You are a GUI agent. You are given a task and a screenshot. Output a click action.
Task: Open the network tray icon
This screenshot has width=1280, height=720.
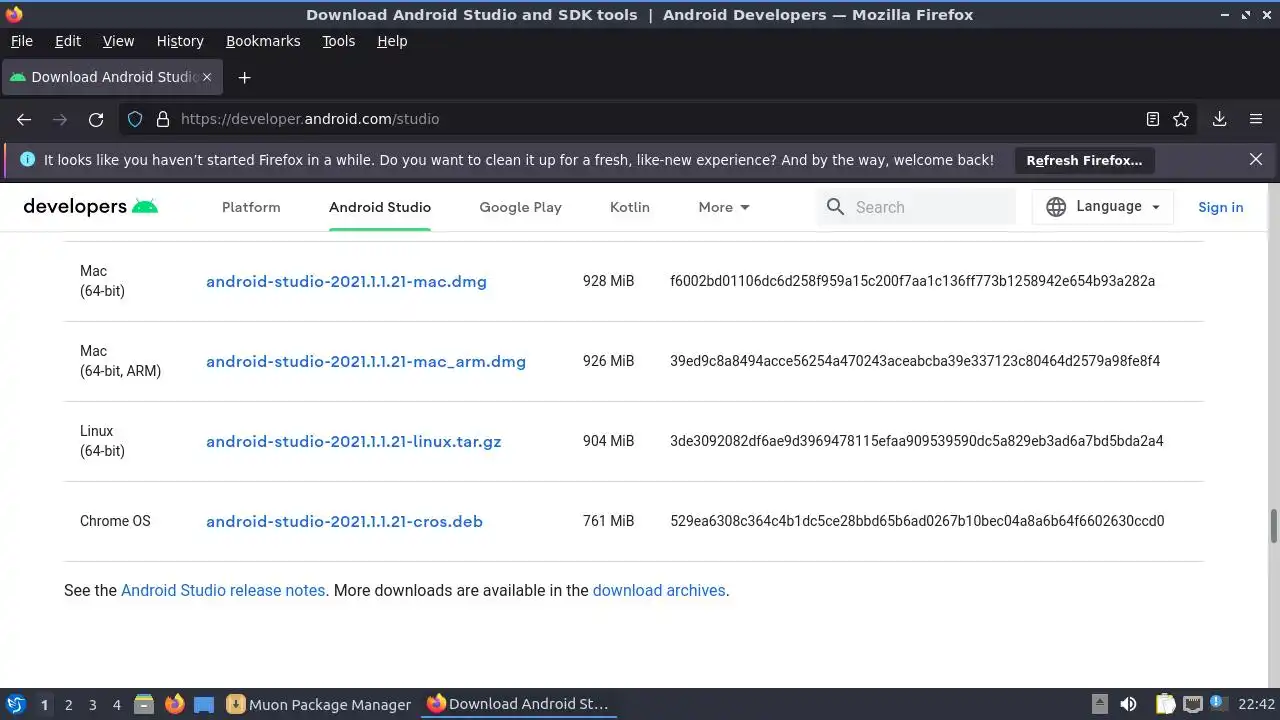(x=1191, y=704)
